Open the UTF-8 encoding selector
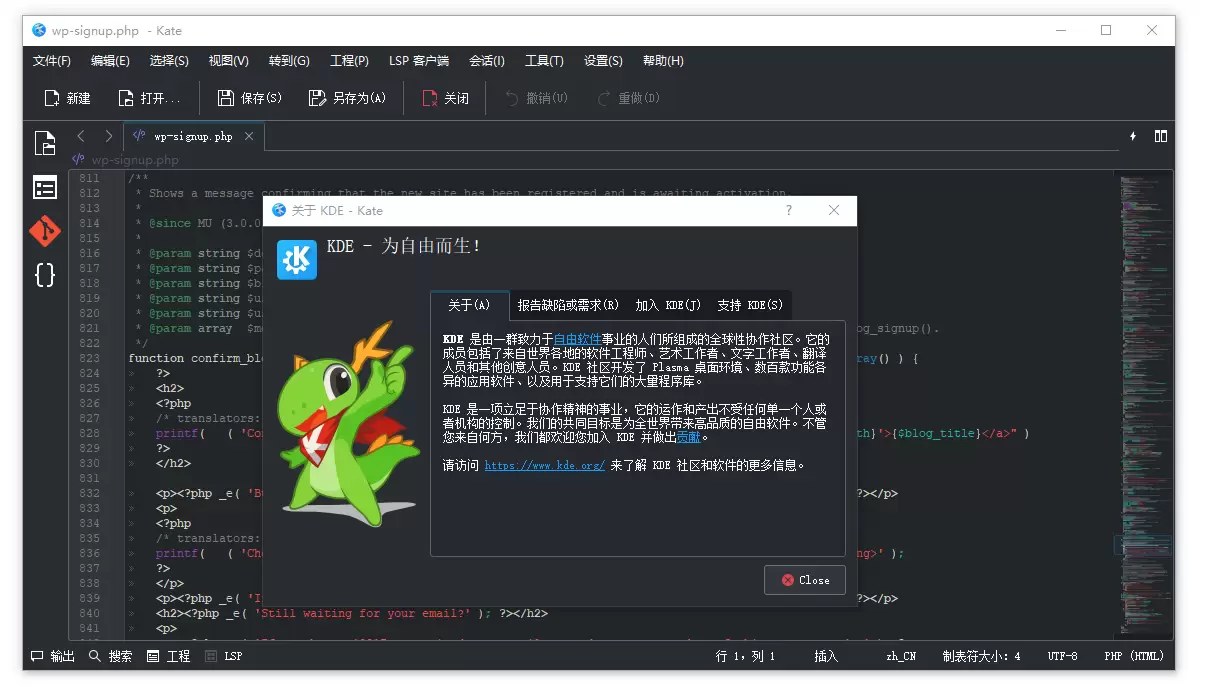This screenshot has height=687, width=1206. [1063, 656]
